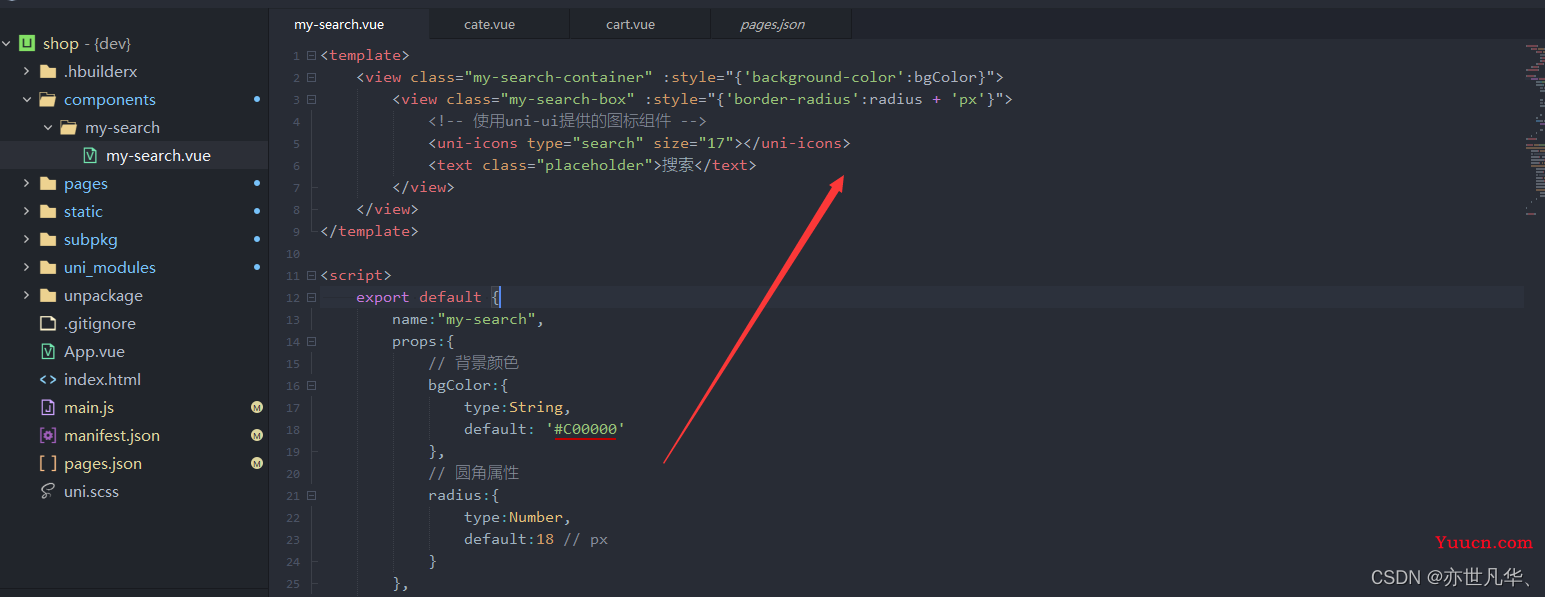This screenshot has width=1545, height=597.
Task: Open the cate.vue editor tab
Action: point(489,24)
